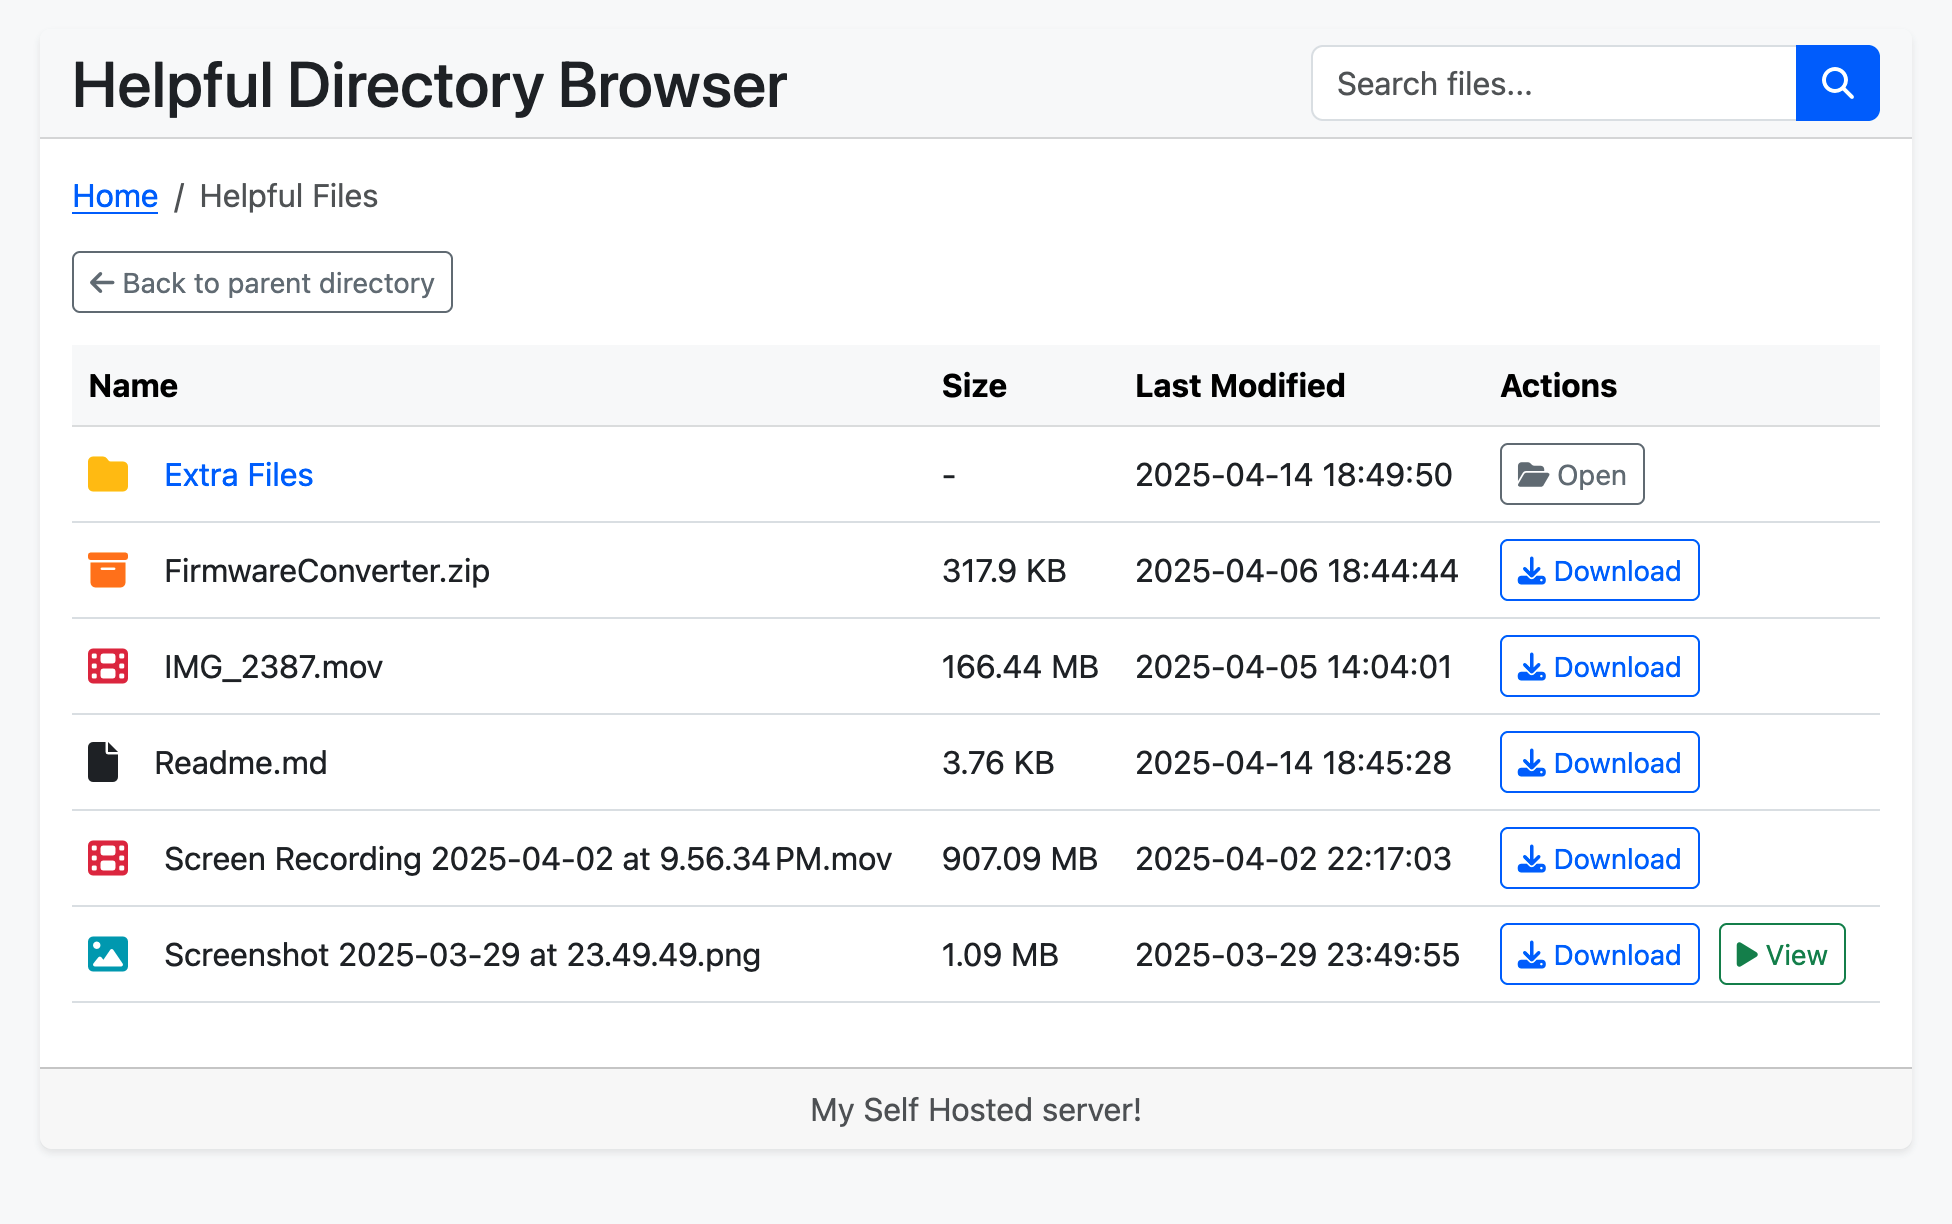Download the Screenshot png file
1952x1224 pixels.
tap(1599, 954)
